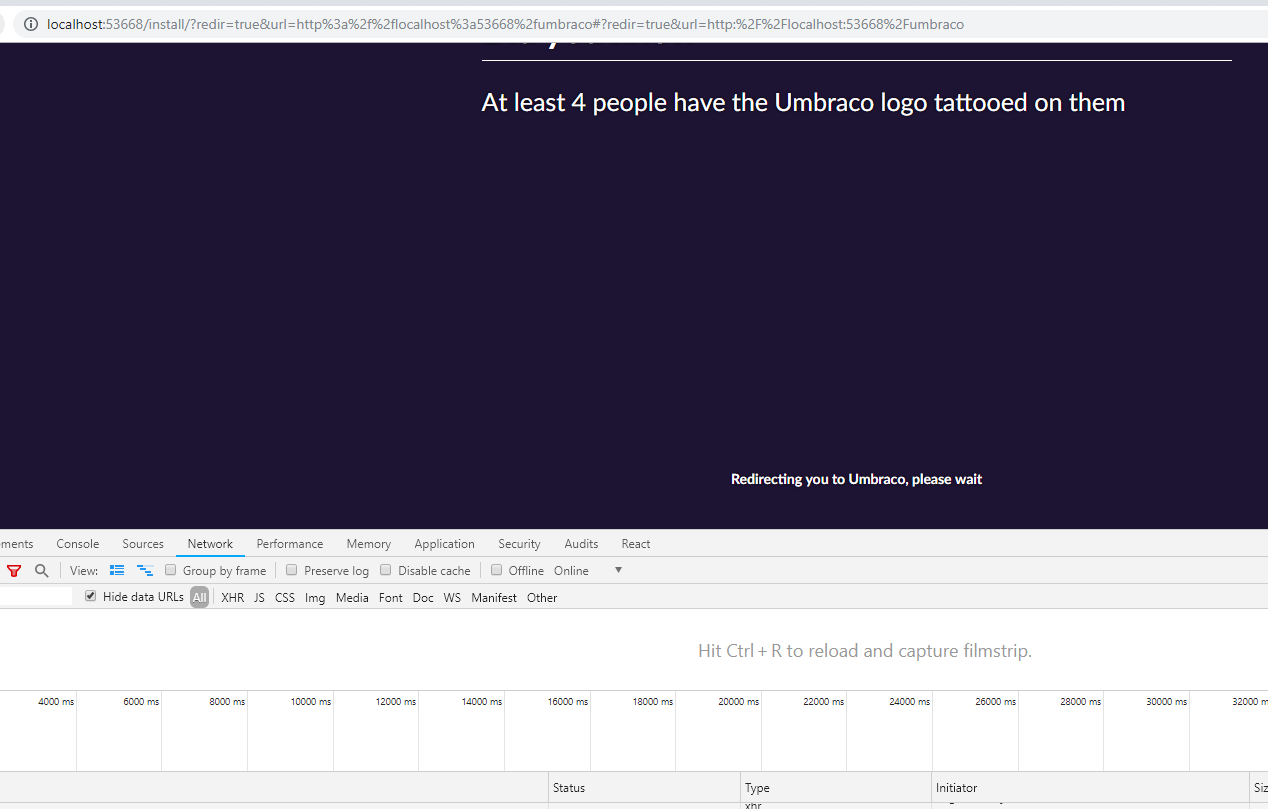The image size is (1268, 809).
Task: Filter requests by Manifest
Action: tap(494, 598)
